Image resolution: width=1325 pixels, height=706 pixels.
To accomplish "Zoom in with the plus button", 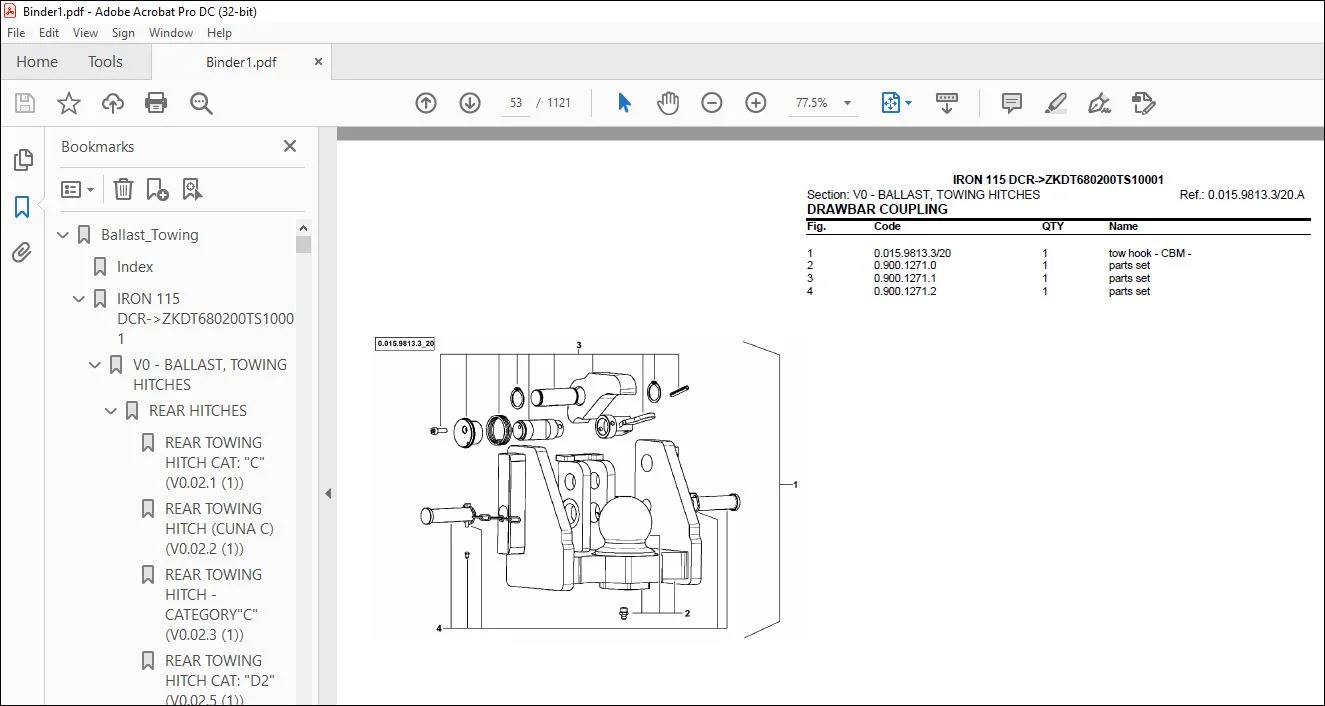I will click(x=756, y=103).
